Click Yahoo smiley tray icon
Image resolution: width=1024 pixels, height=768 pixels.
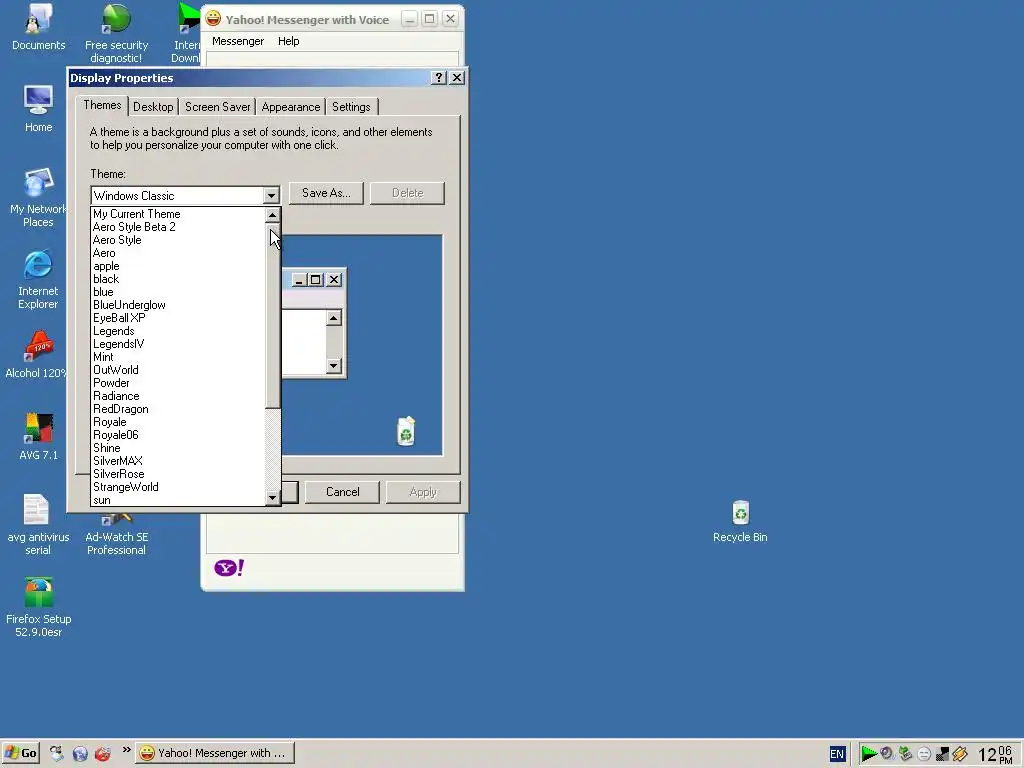[x=923, y=754]
